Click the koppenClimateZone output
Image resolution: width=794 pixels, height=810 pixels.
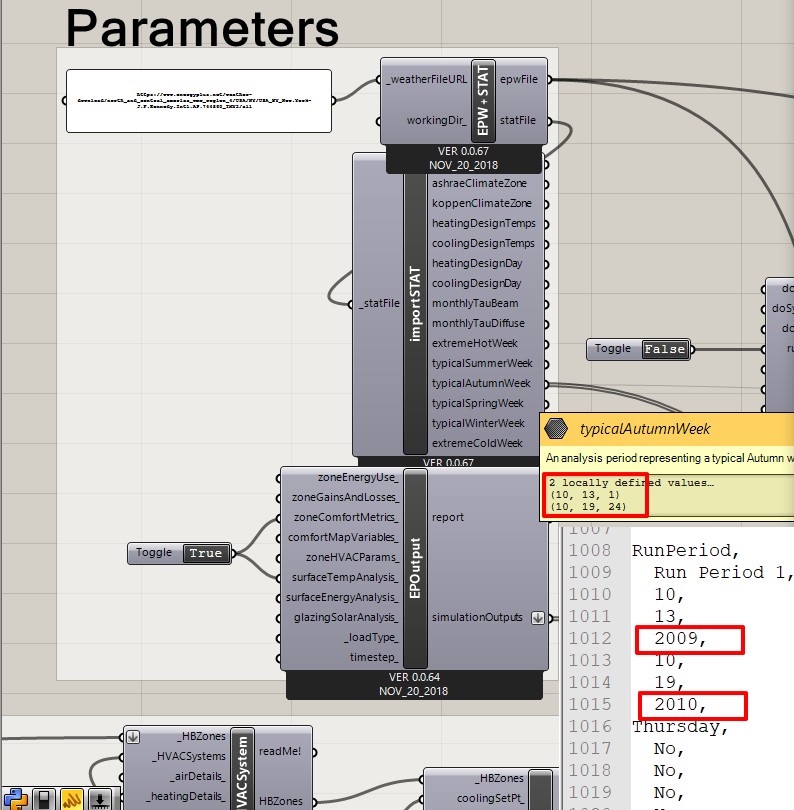pos(481,204)
